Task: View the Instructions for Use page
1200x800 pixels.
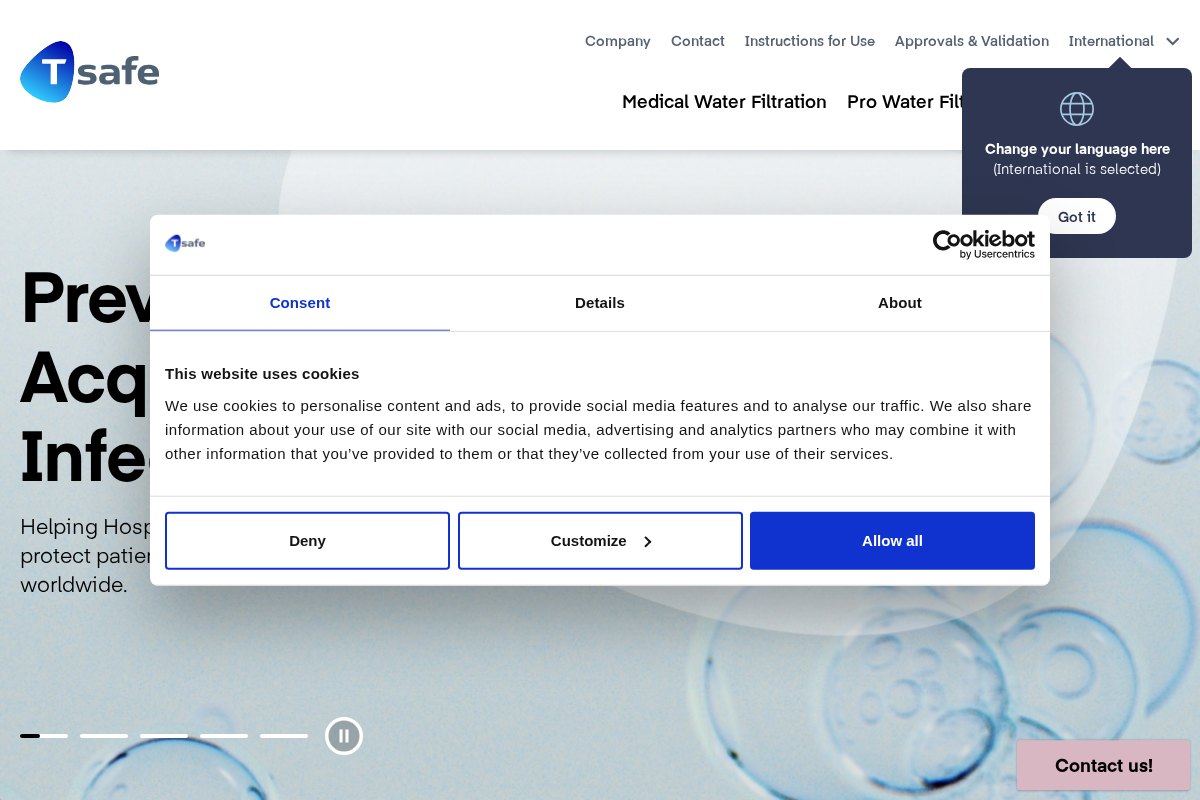Action: pyautogui.click(x=810, y=41)
